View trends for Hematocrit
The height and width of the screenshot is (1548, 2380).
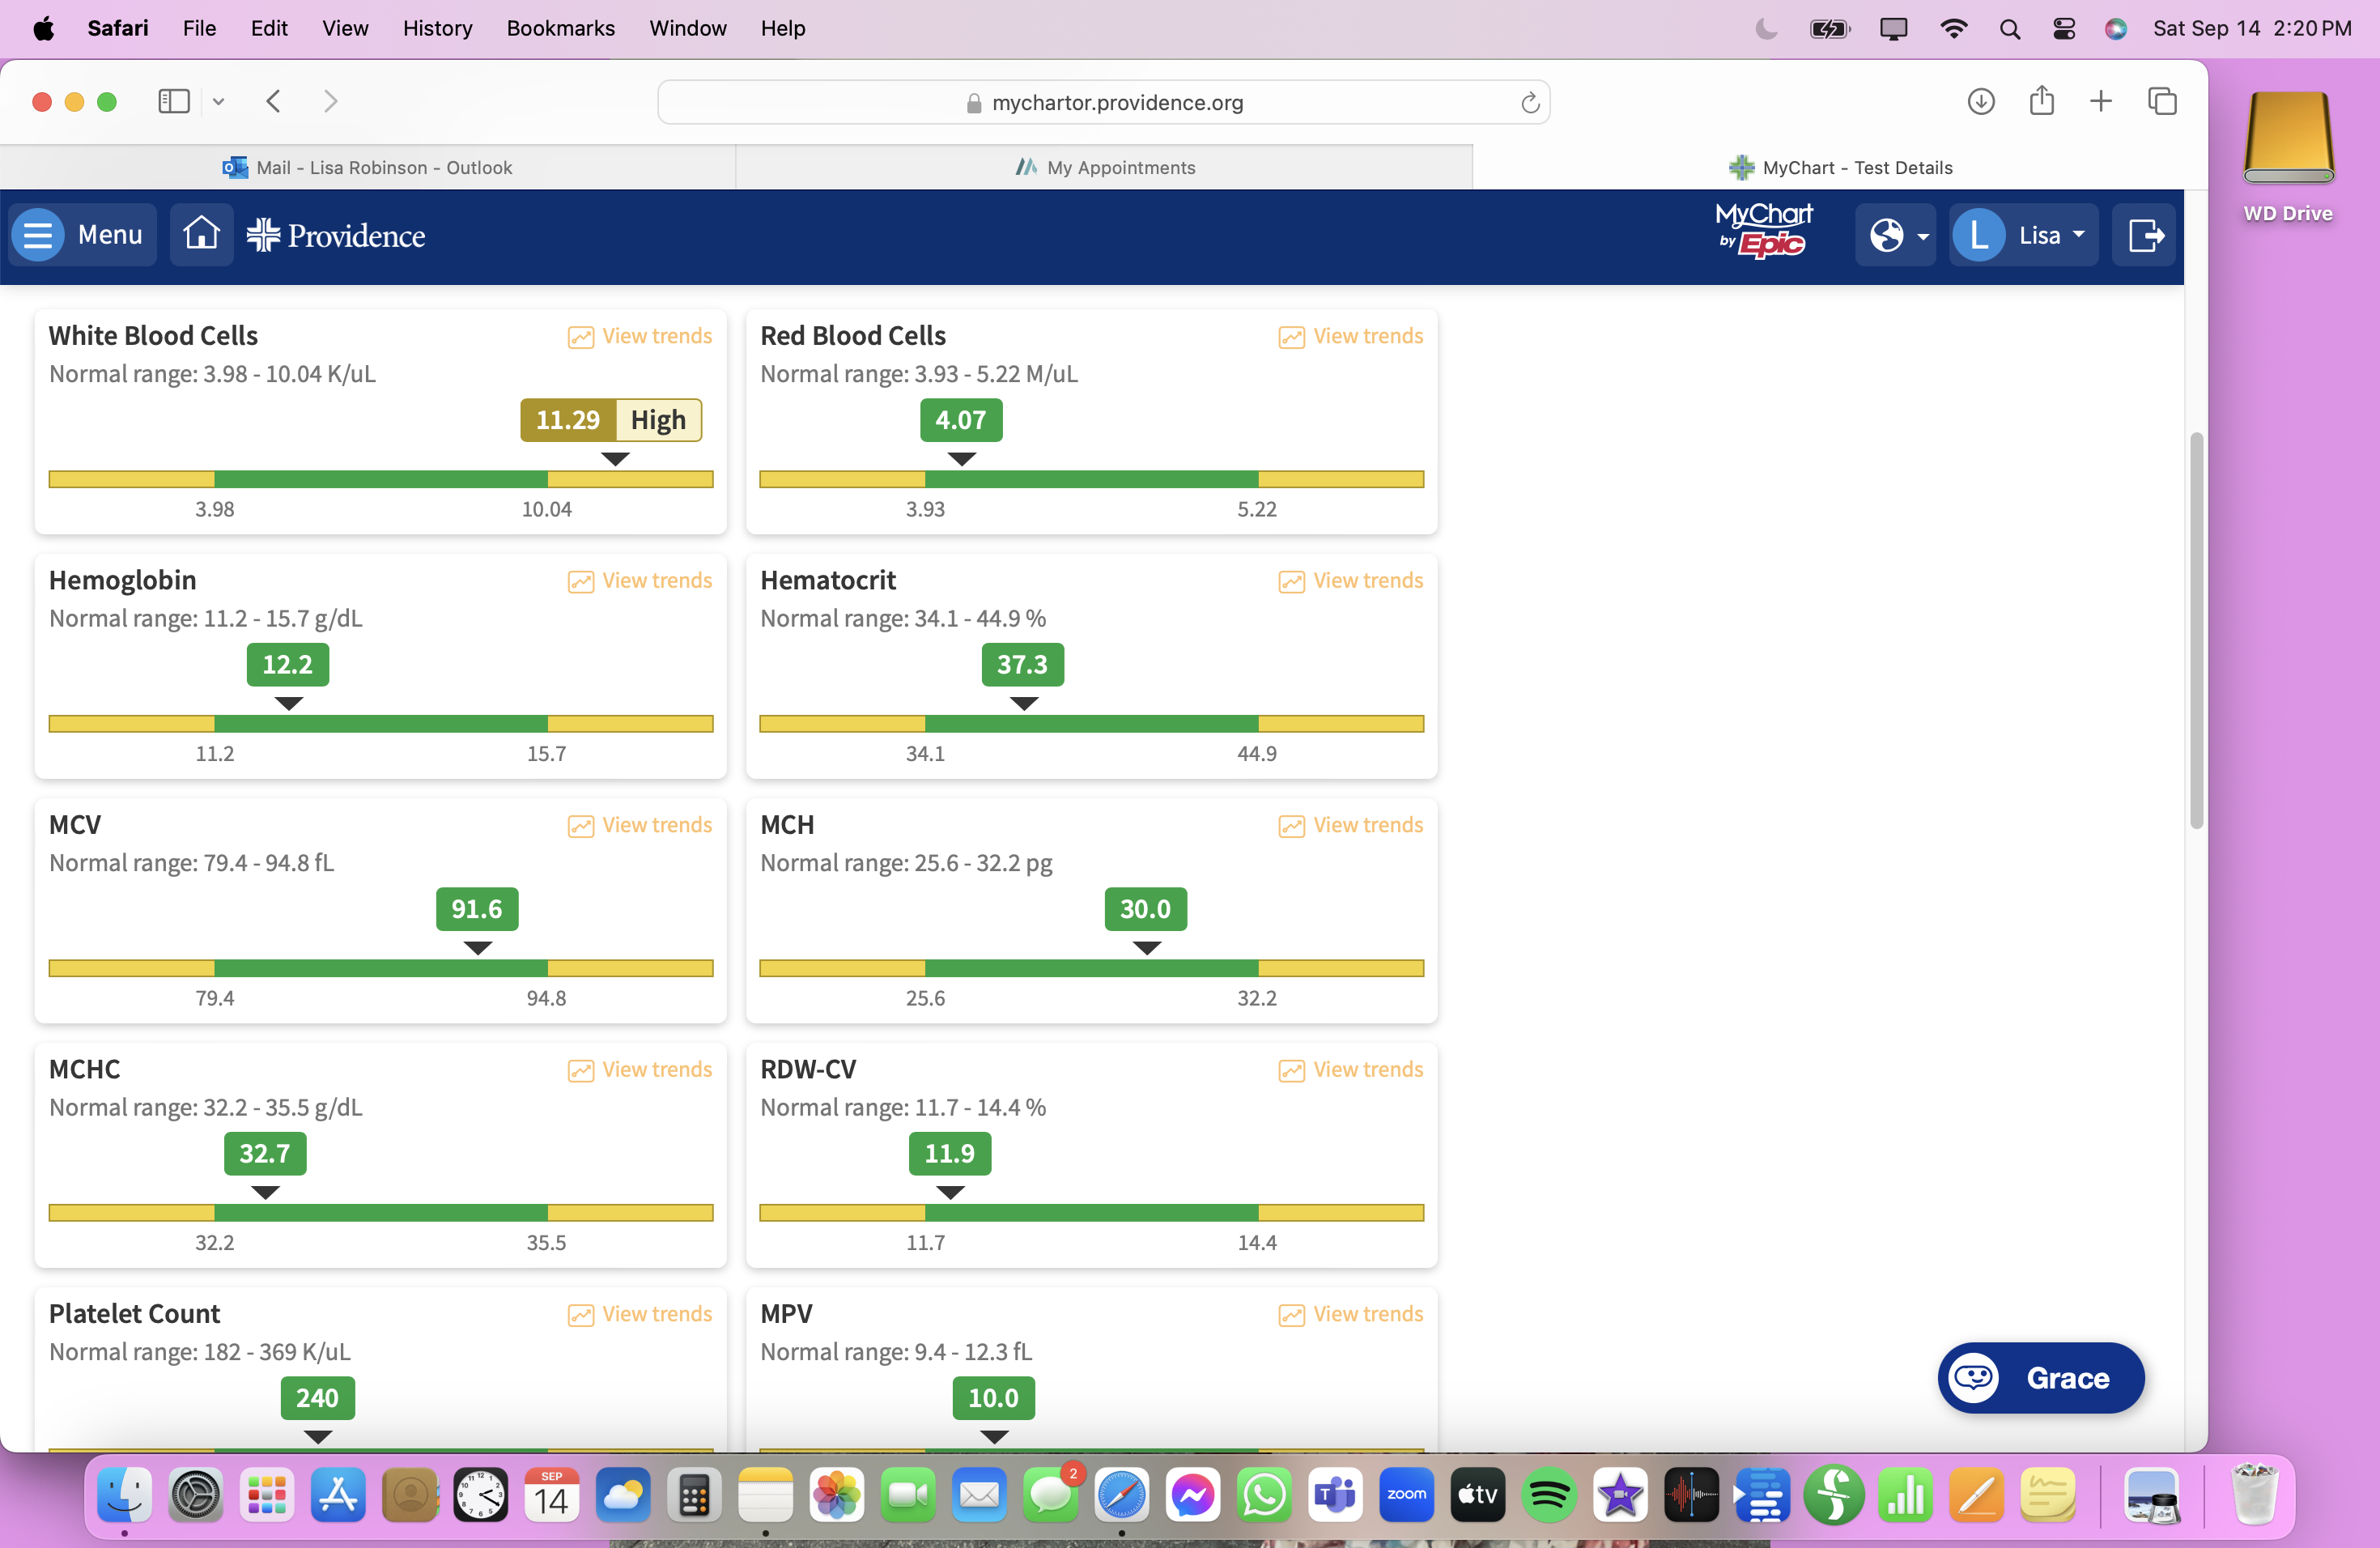(x=1350, y=580)
